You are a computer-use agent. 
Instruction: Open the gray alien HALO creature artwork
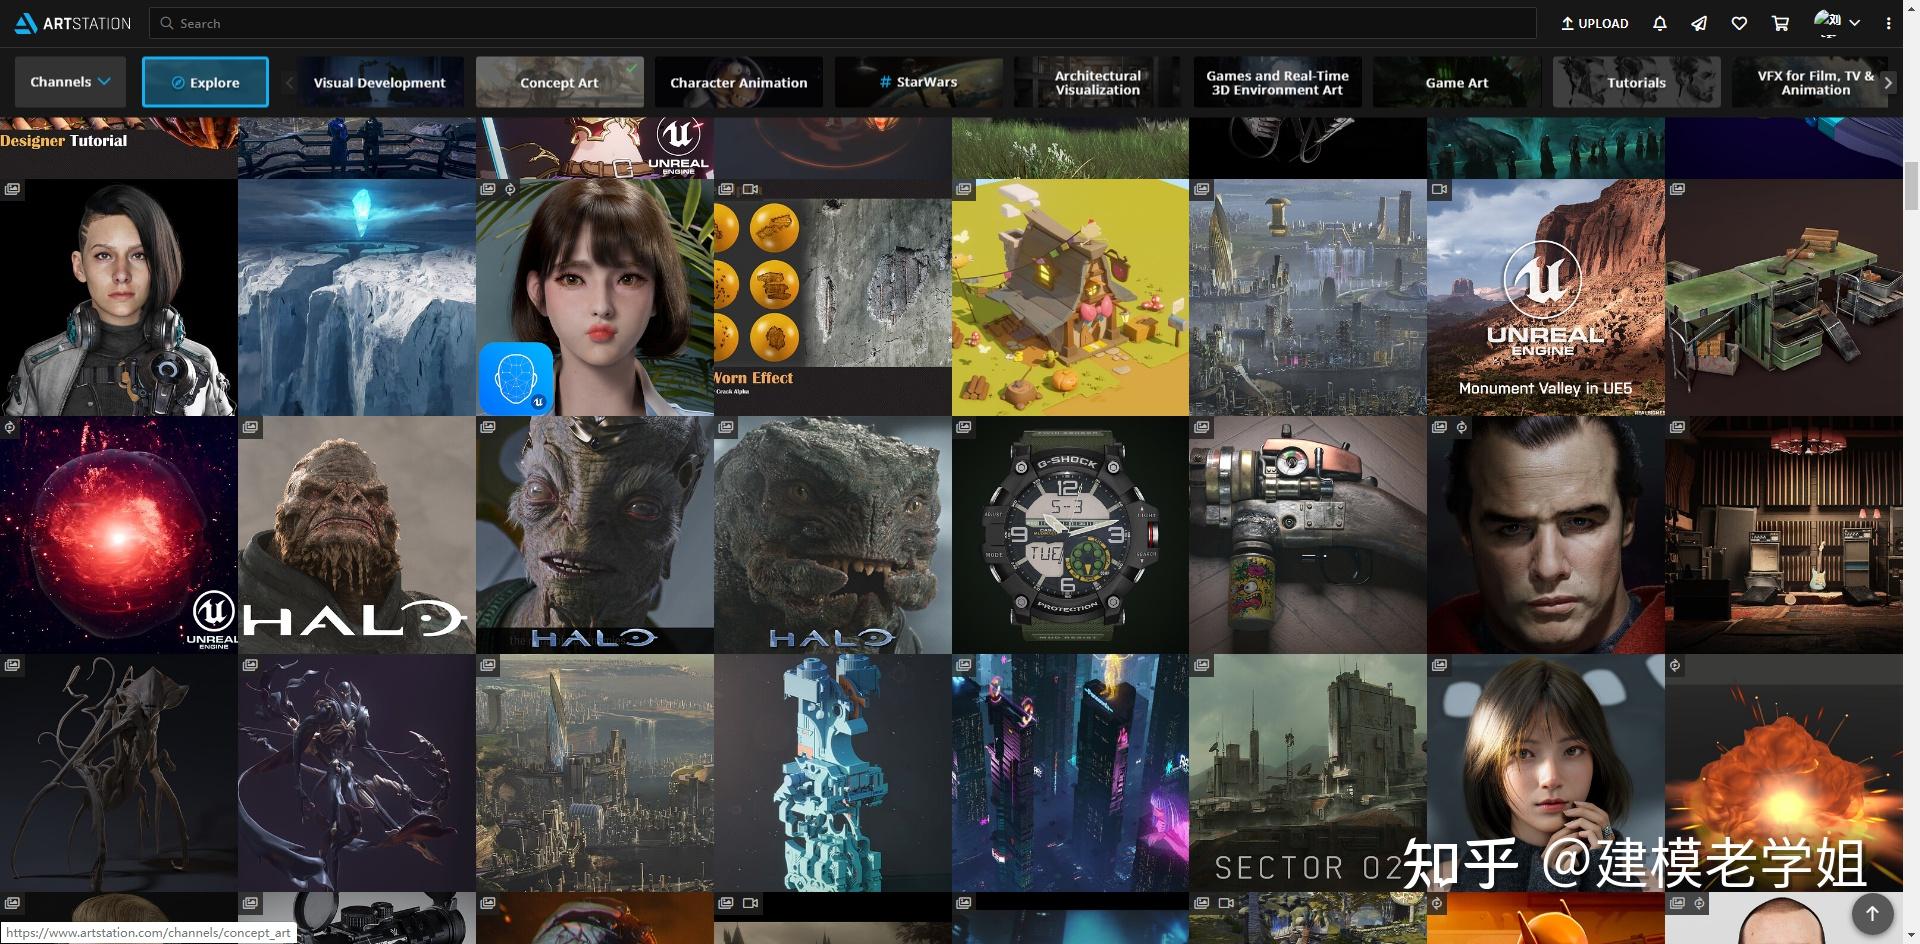[x=594, y=535]
